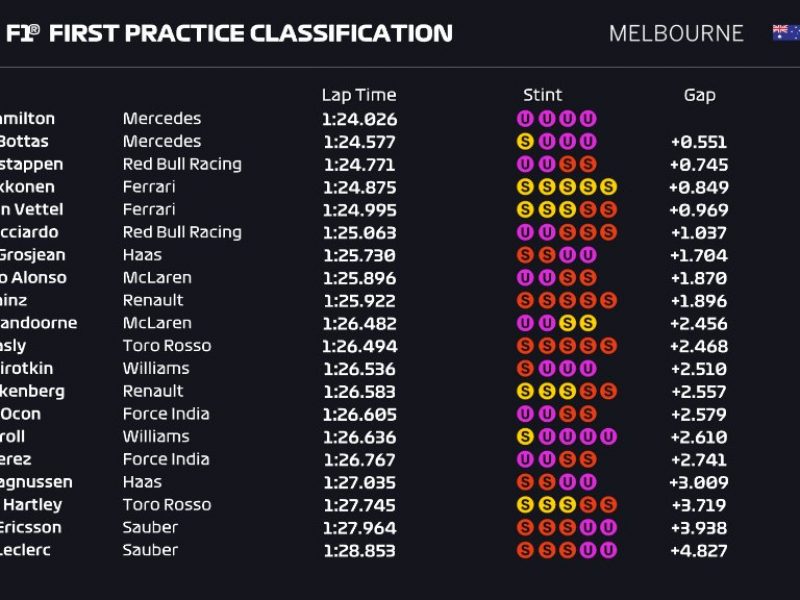This screenshot has width=800, height=600.
Task: Click the First Practice Classification title
Action: 250,33
